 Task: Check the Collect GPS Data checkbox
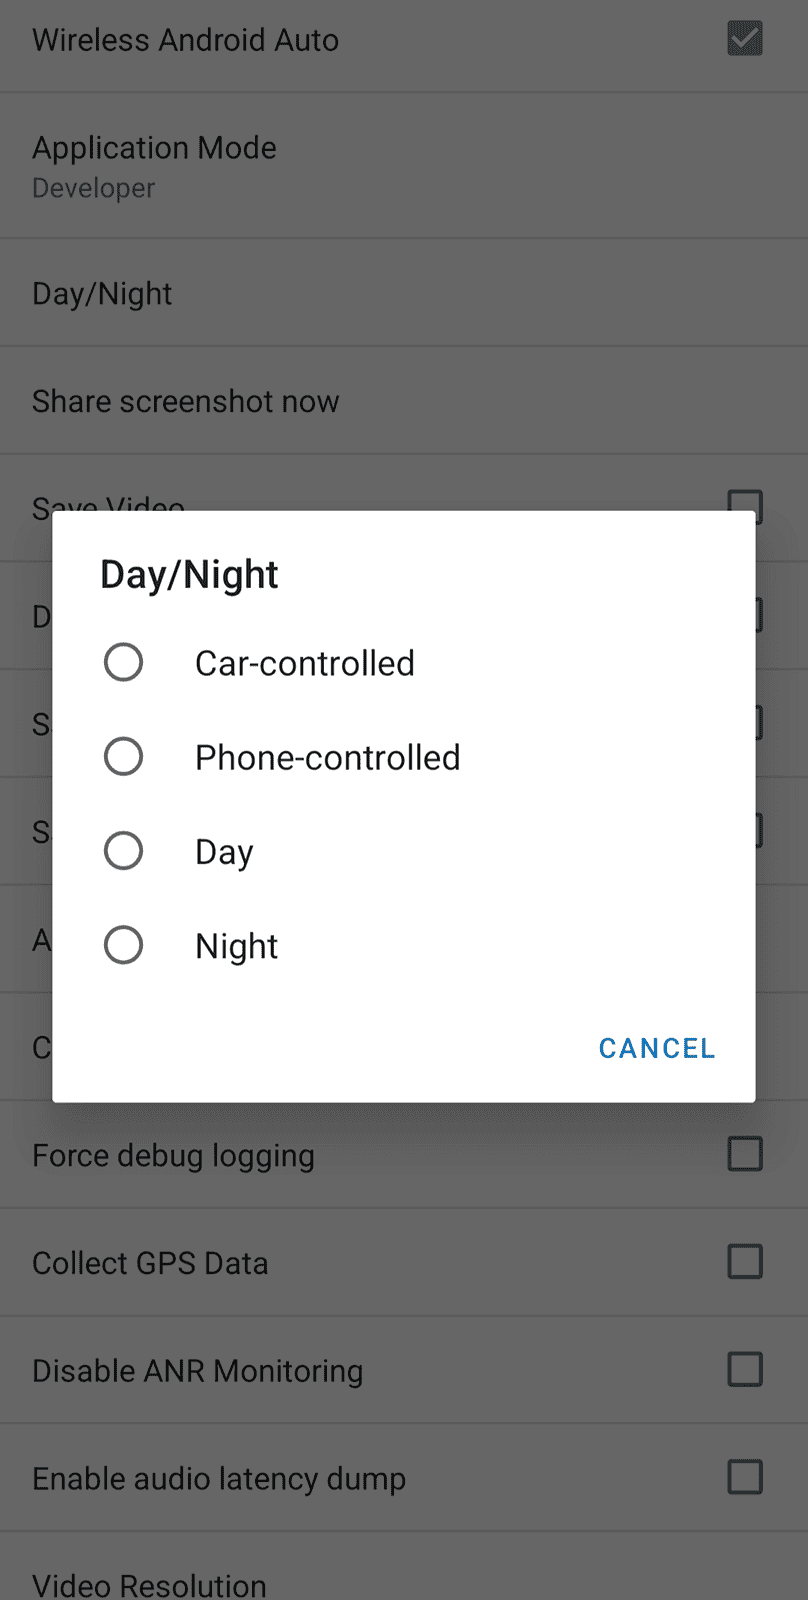coord(744,1262)
